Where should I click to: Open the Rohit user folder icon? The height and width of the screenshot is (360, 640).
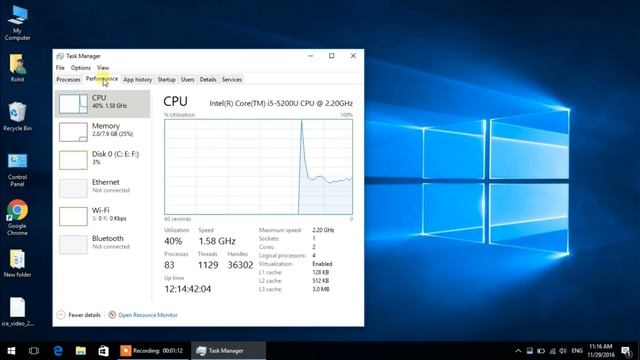(17, 68)
